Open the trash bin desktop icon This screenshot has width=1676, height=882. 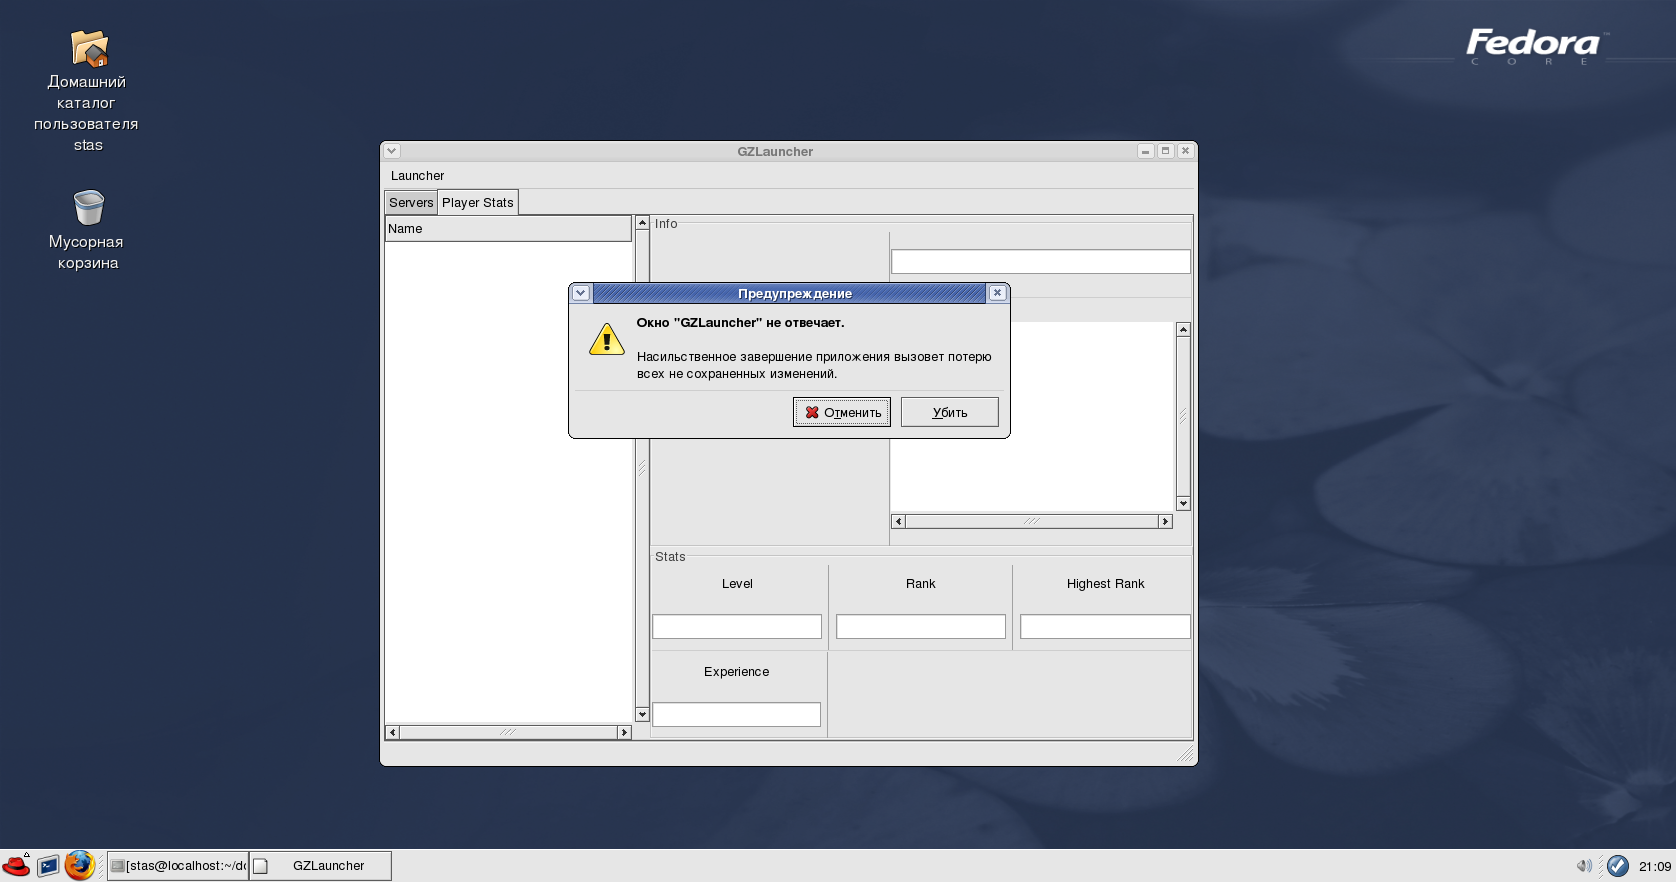pyautogui.click(x=88, y=208)
